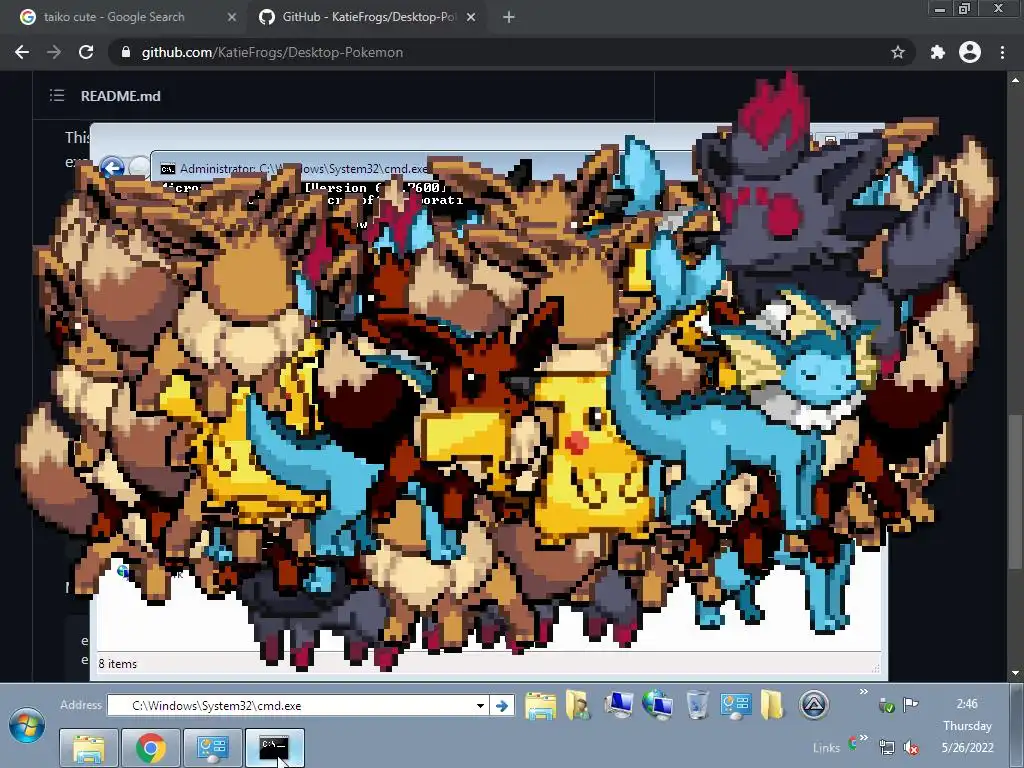Select the GitHub KatieFrogs Desktop-Pokemon tab
1024x768 pixels.
pos(366,17)
